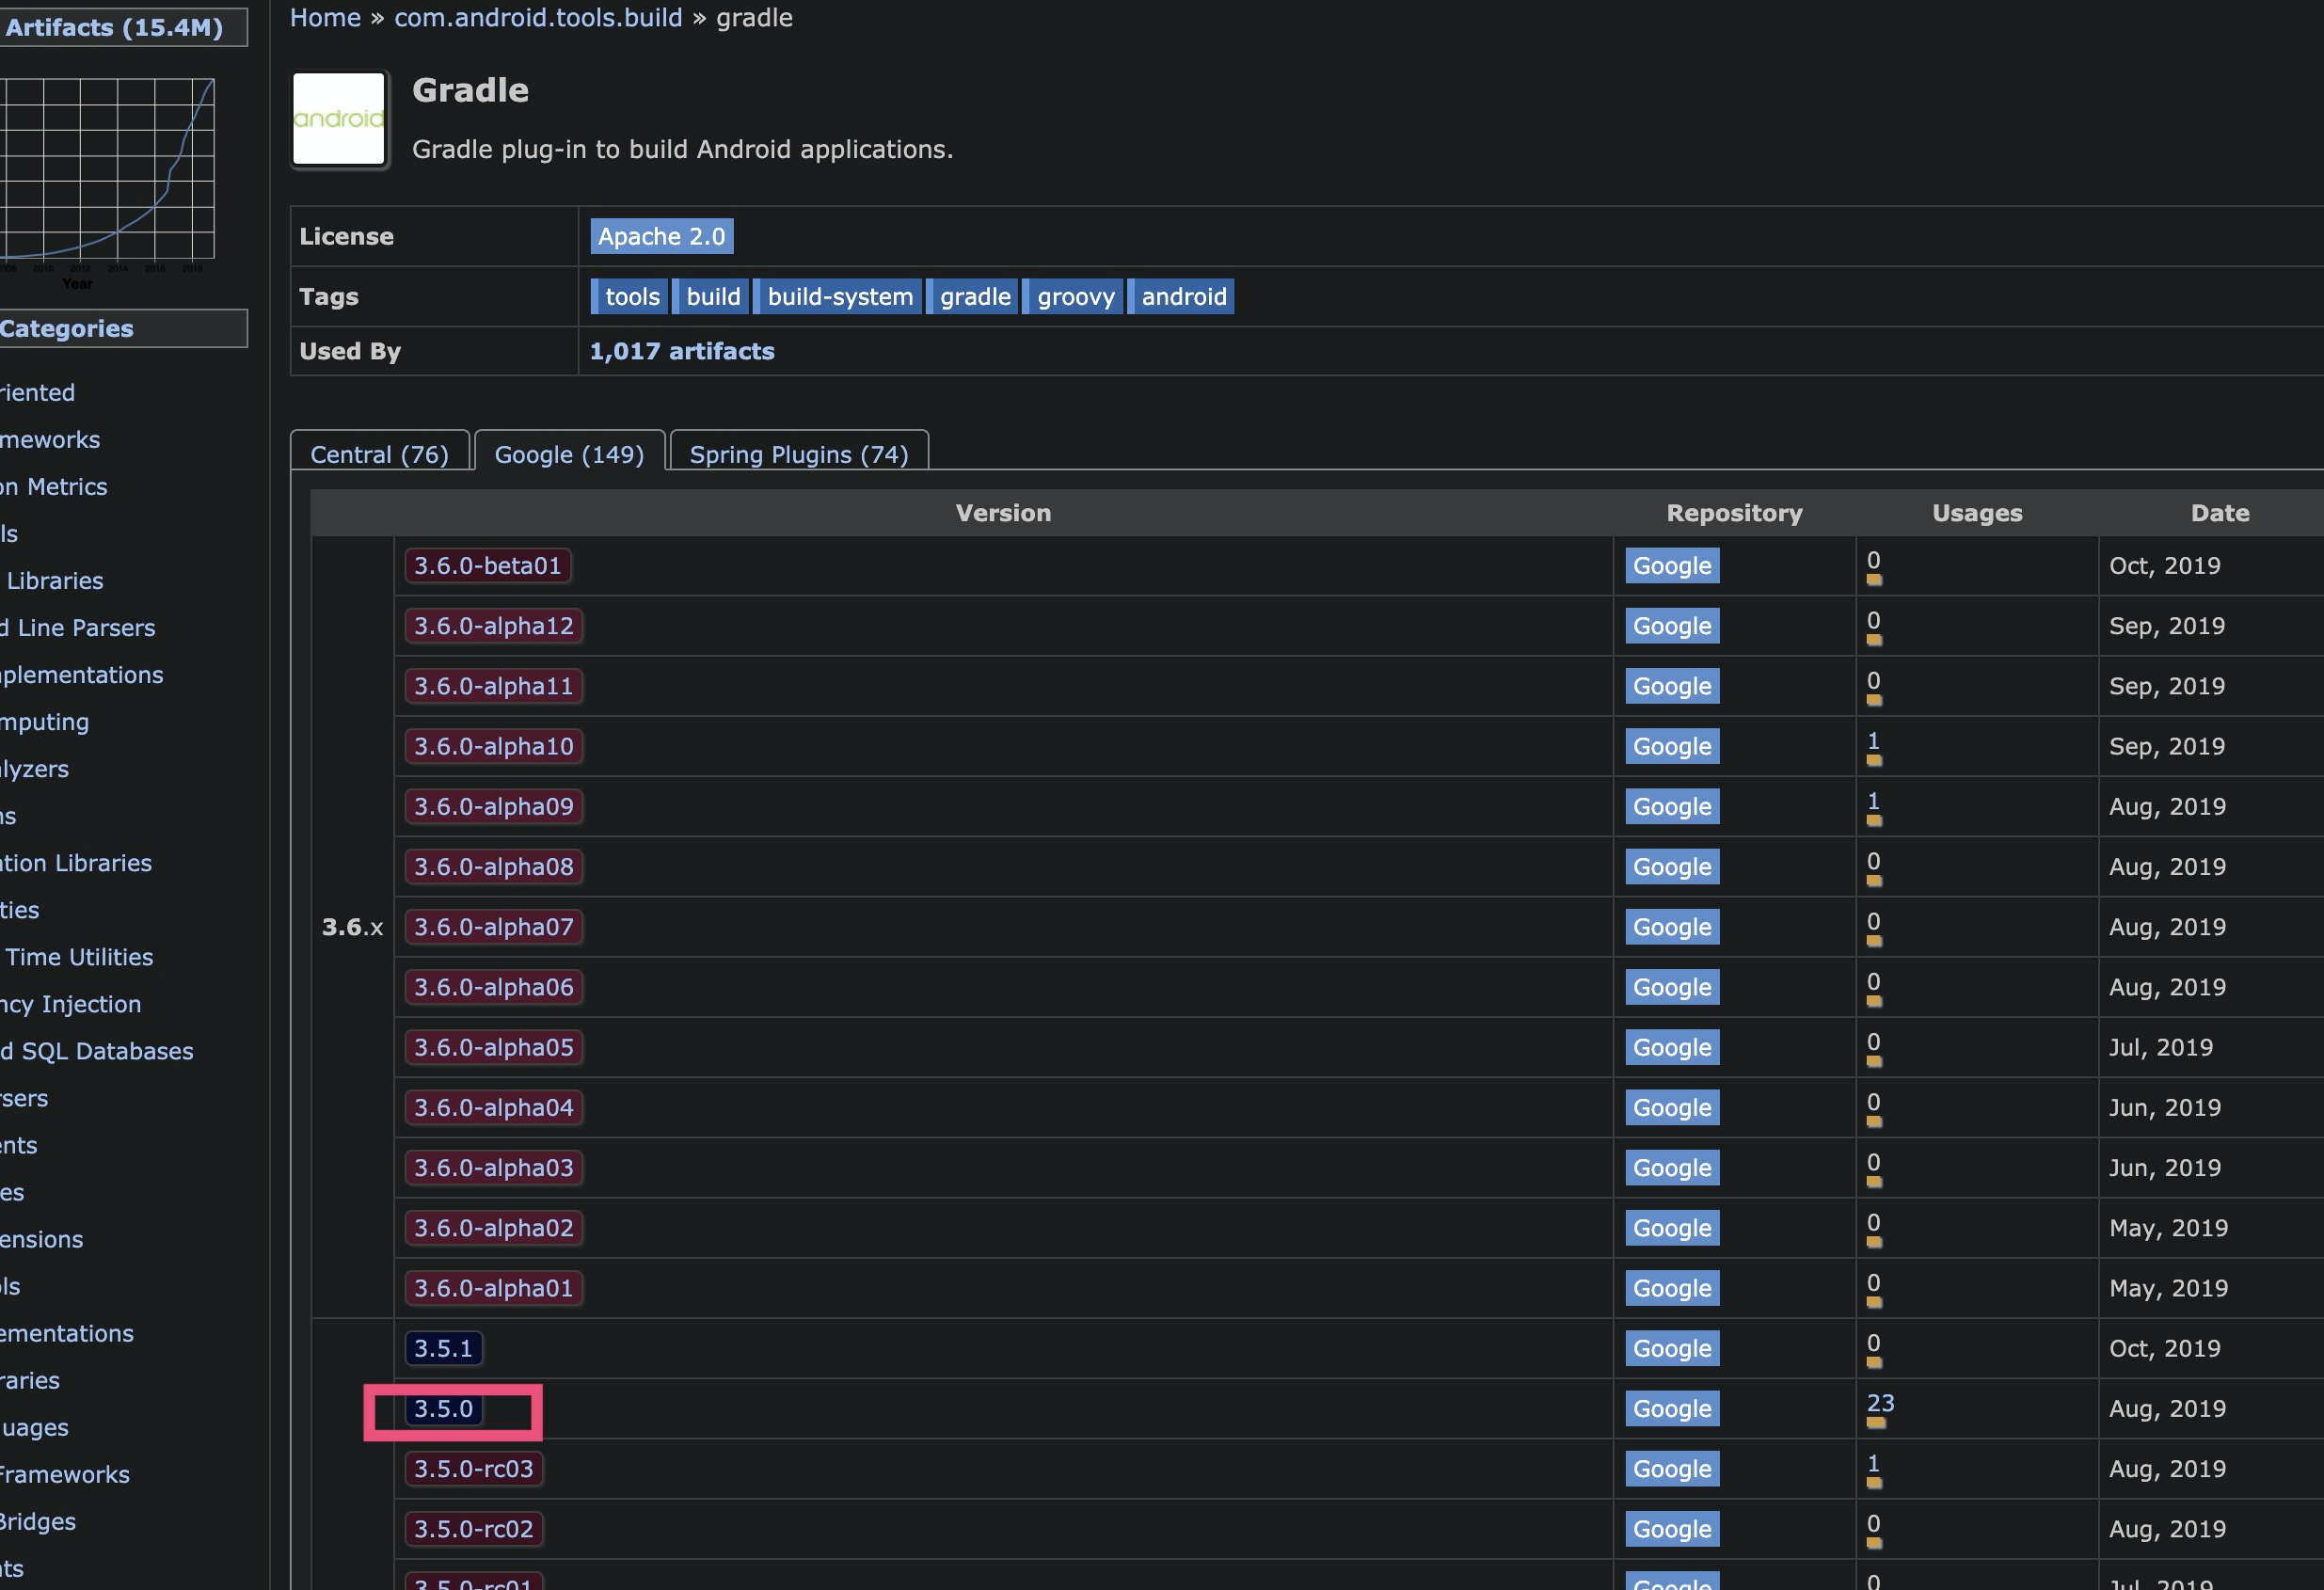This screenshot has width=2324, height=1590.
Task: Open version 3.5.0 link
Action: [443, 1409]
